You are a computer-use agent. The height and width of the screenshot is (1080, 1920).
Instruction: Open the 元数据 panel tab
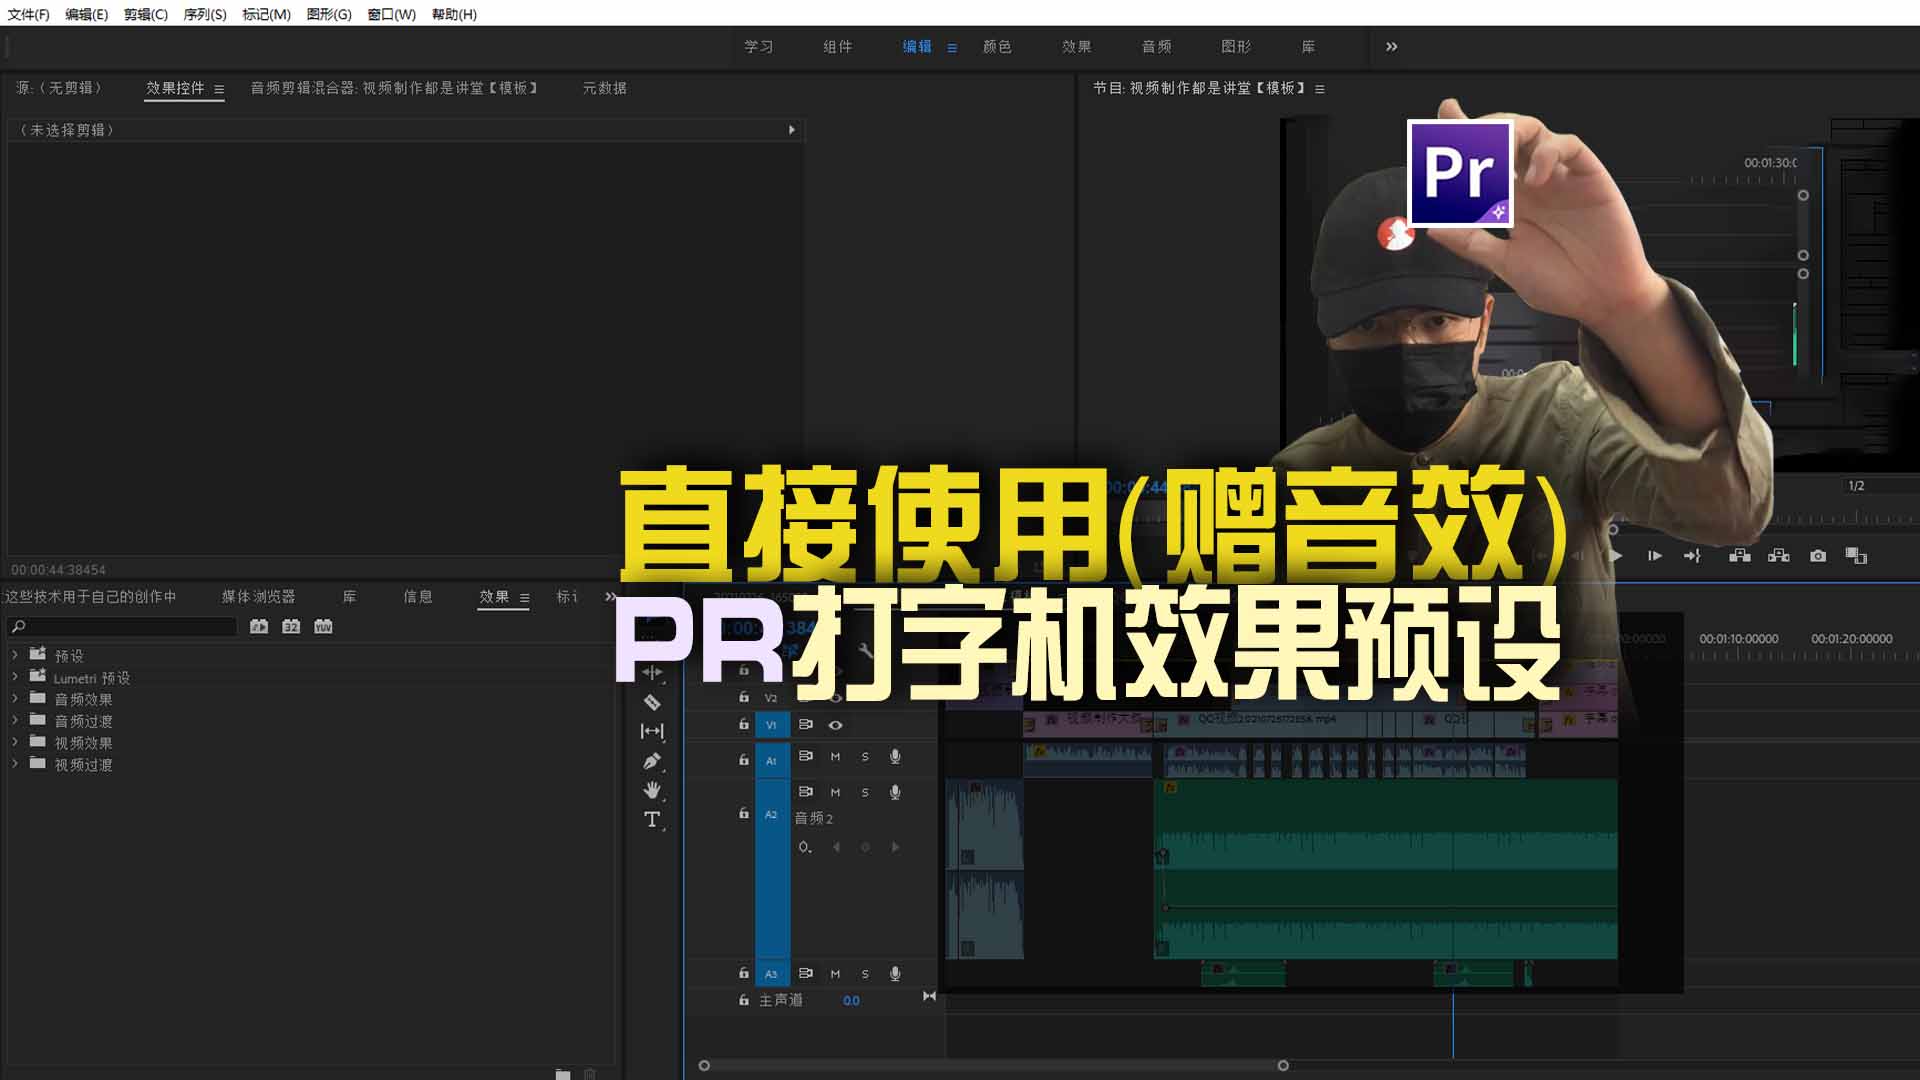(x=604, y=88)
